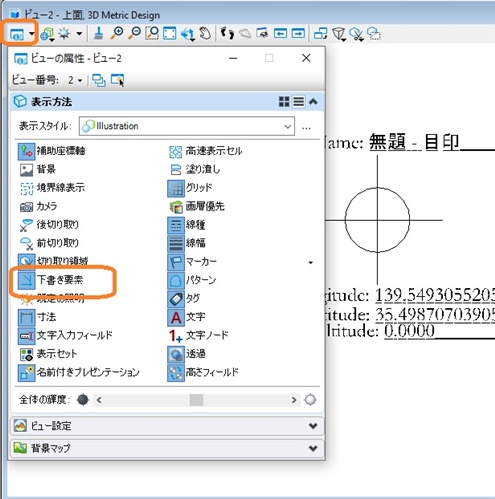Toggle 表示セット attribute
The height and width of the screenshot is (499, 495).
click(x=48, y=354)
